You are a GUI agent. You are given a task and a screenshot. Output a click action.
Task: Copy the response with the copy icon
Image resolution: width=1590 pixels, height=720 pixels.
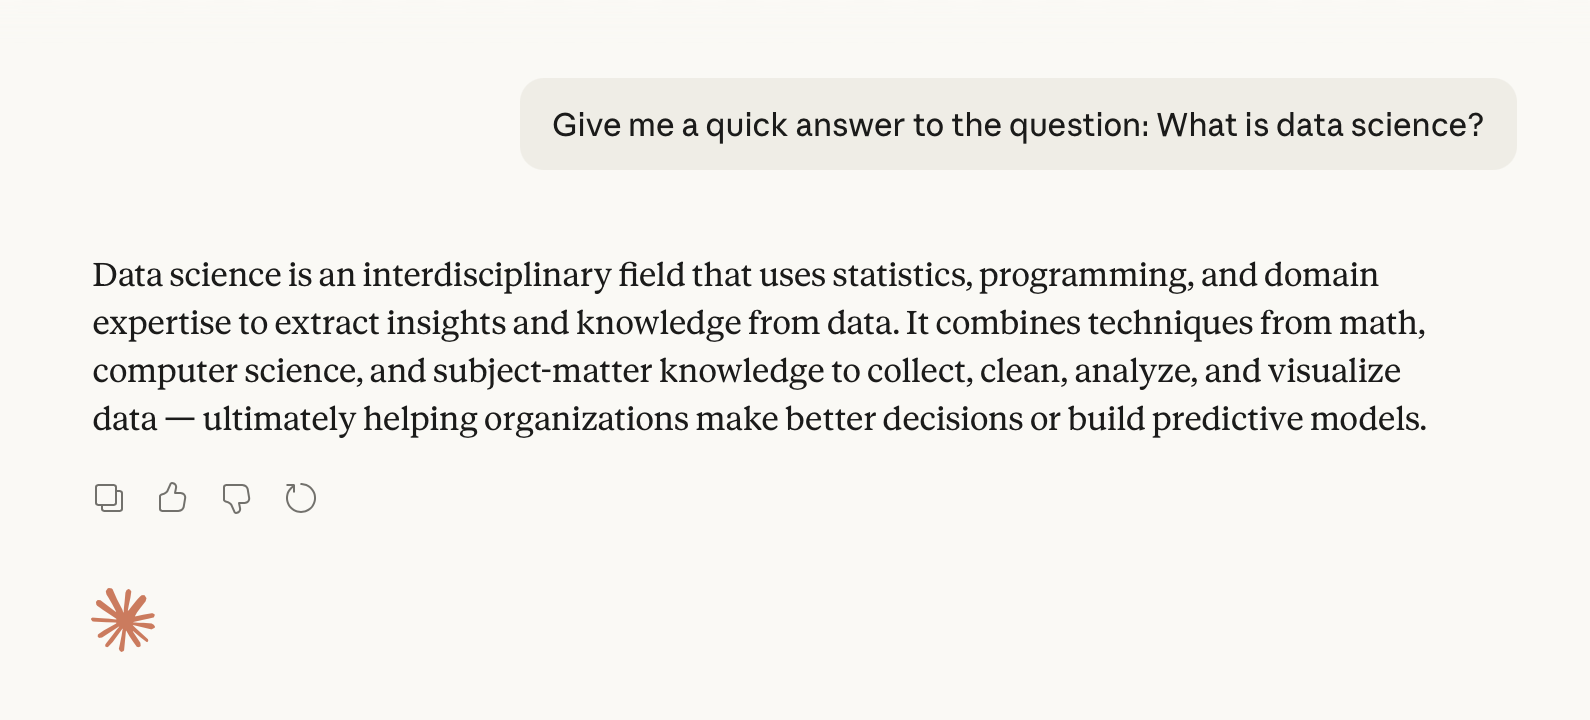point(109,498)
